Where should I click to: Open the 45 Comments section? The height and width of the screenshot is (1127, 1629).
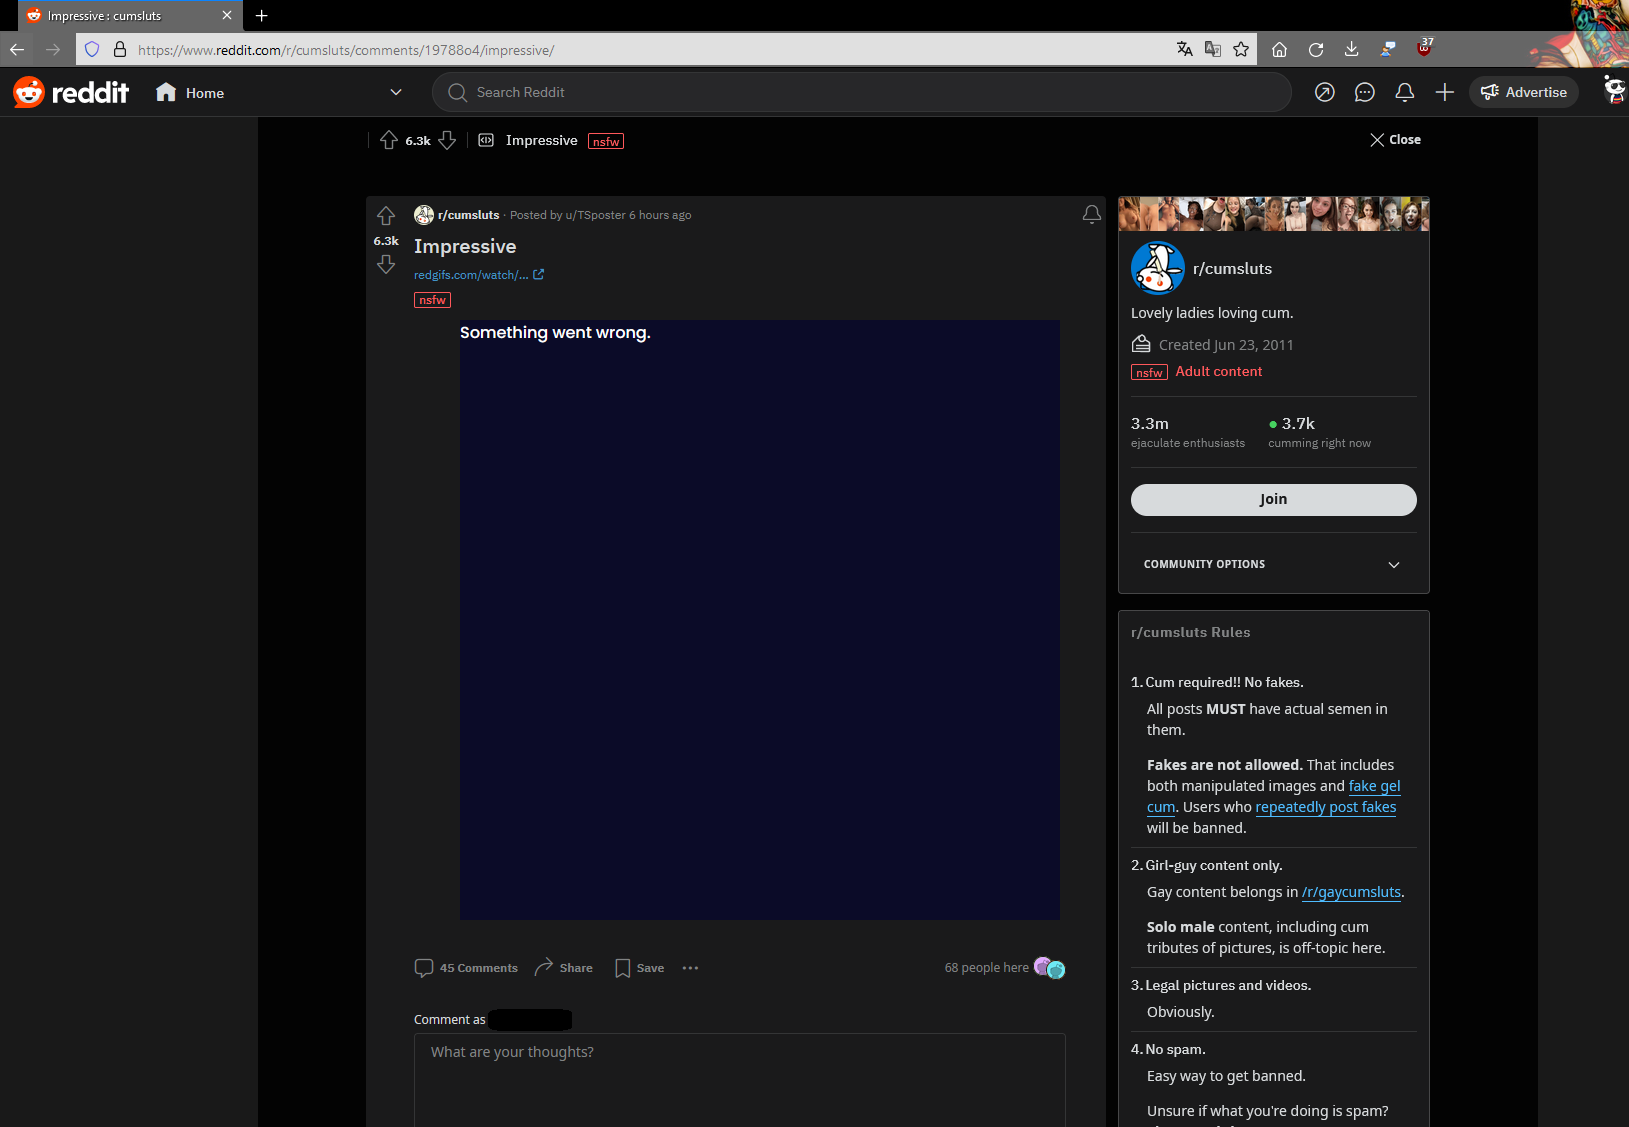tap(466, 968)
